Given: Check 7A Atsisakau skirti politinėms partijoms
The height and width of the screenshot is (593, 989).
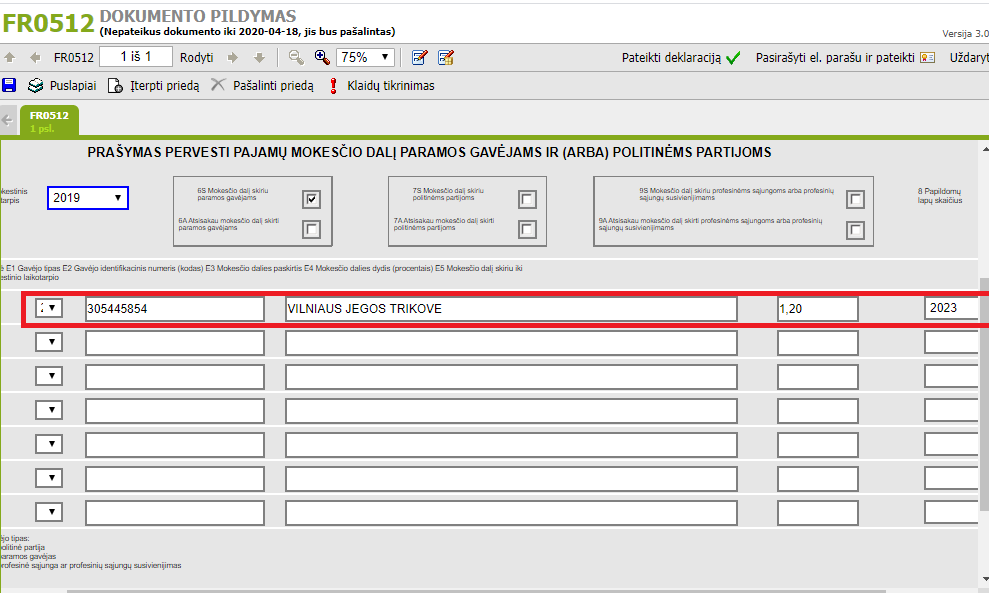Looking at the screenshot, I should tap(527, 229).
